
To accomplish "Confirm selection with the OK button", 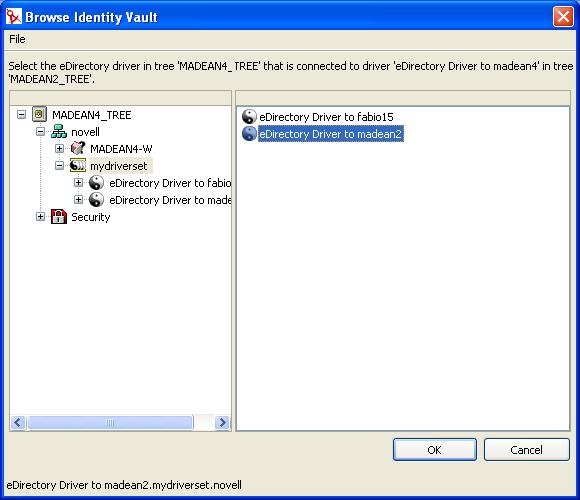I will [x=435, y=450].
